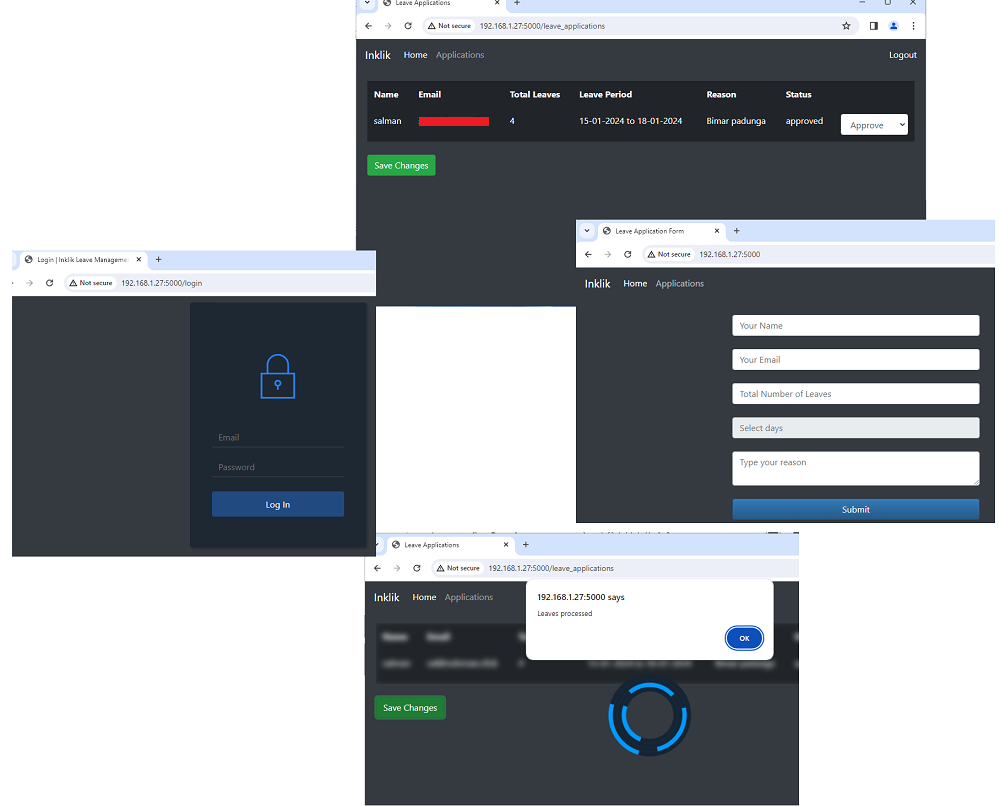Open the side panel icon in top browser
Screen dimensions: 1000x806
click(x=874, y=26)
